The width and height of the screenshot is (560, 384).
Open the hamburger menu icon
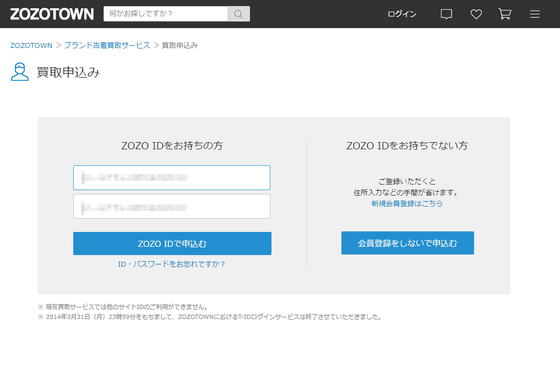(535, 14)
